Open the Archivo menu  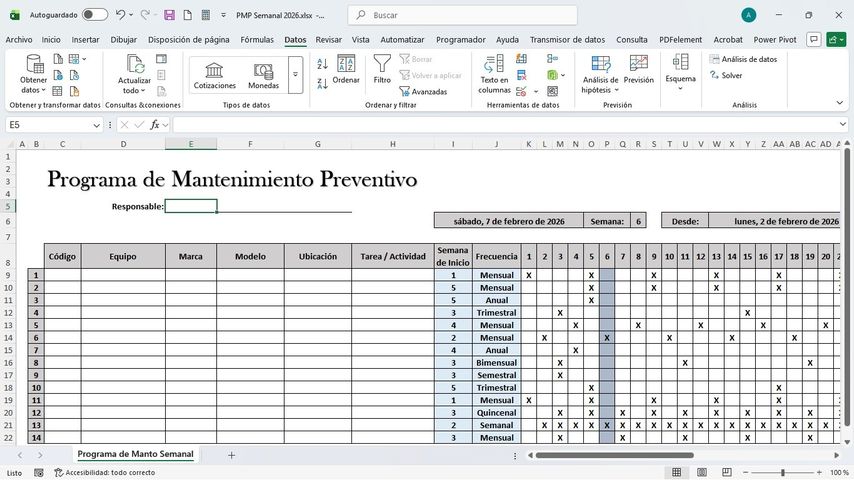pyautogui.click(x=19, y=40)
